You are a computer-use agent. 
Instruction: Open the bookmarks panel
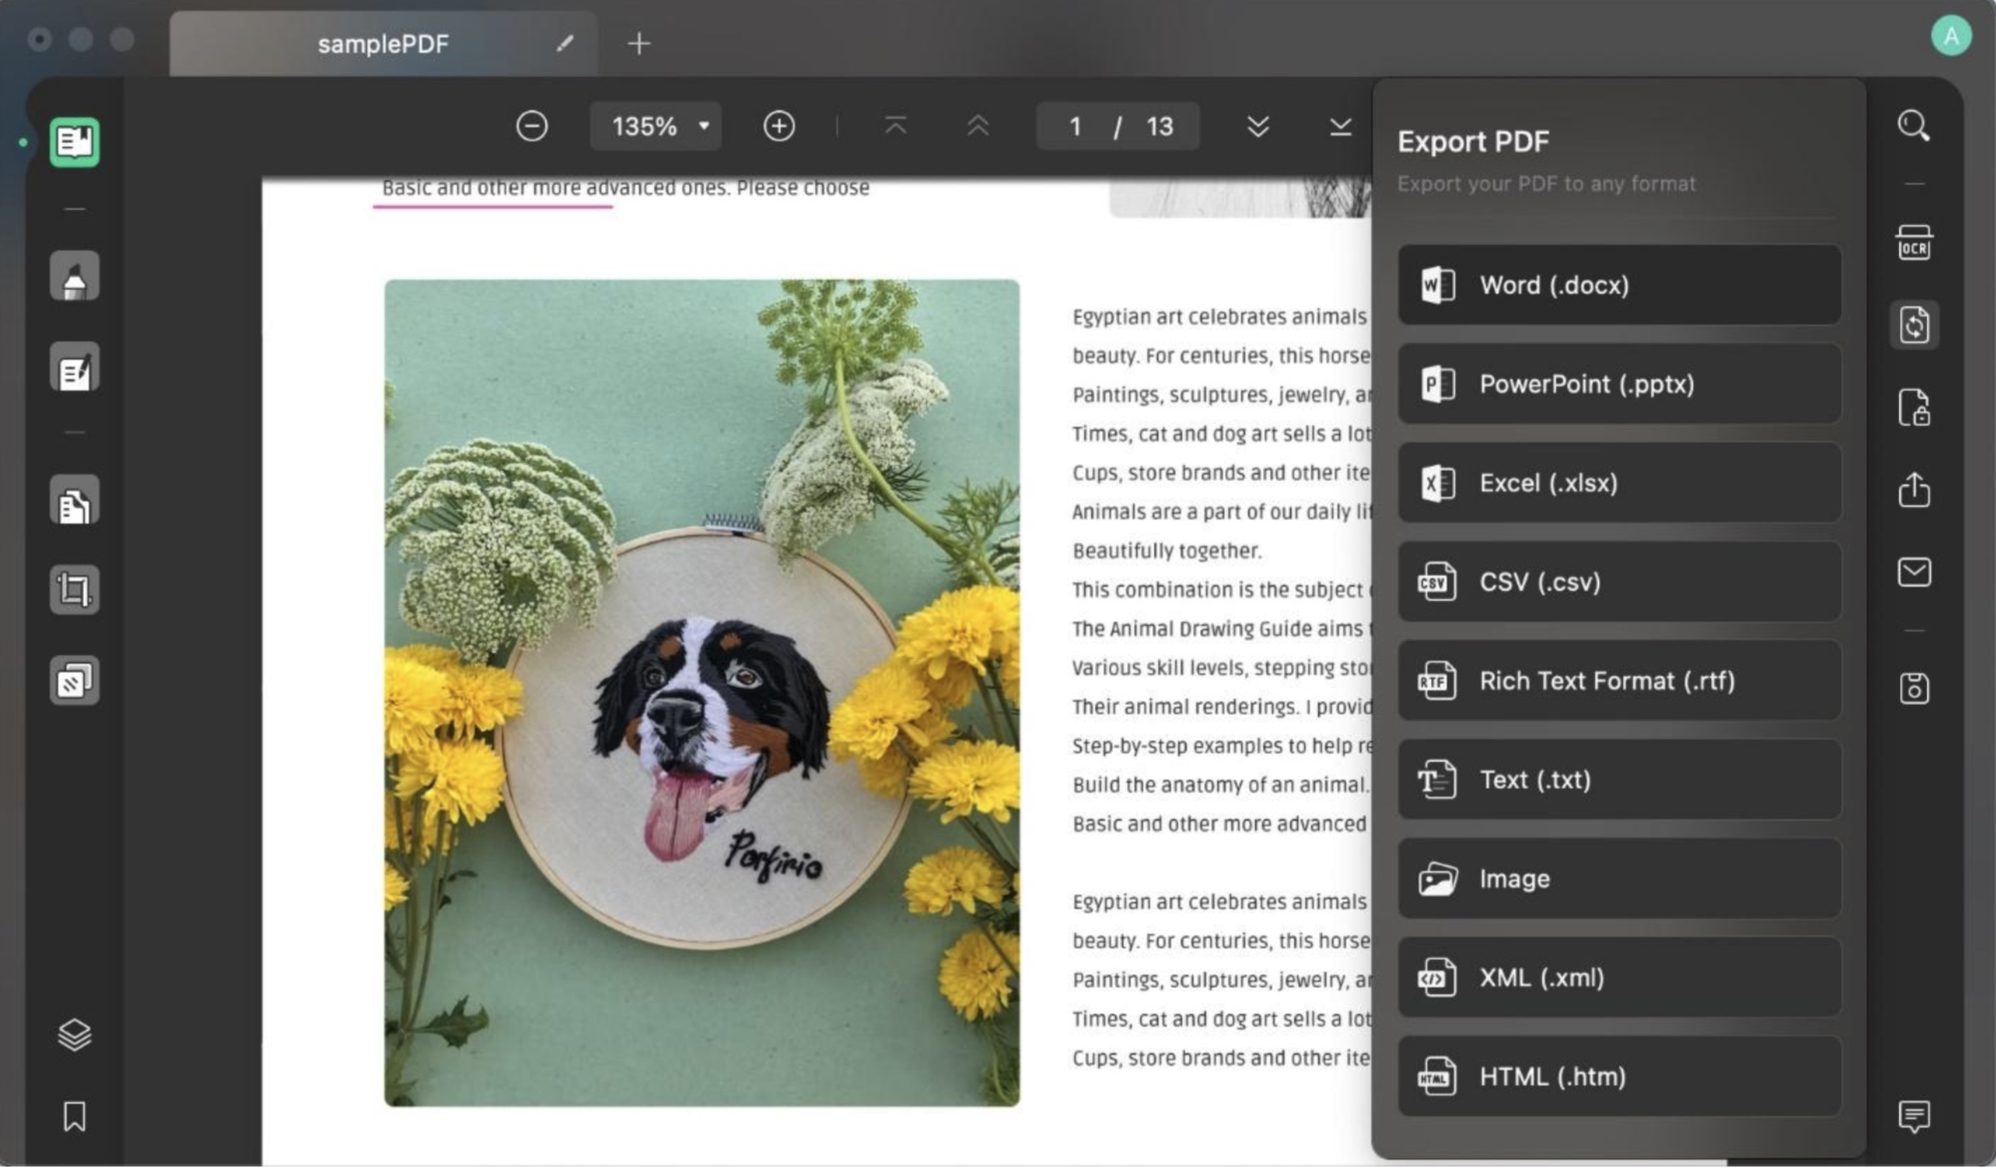(x=74, y=1118)
